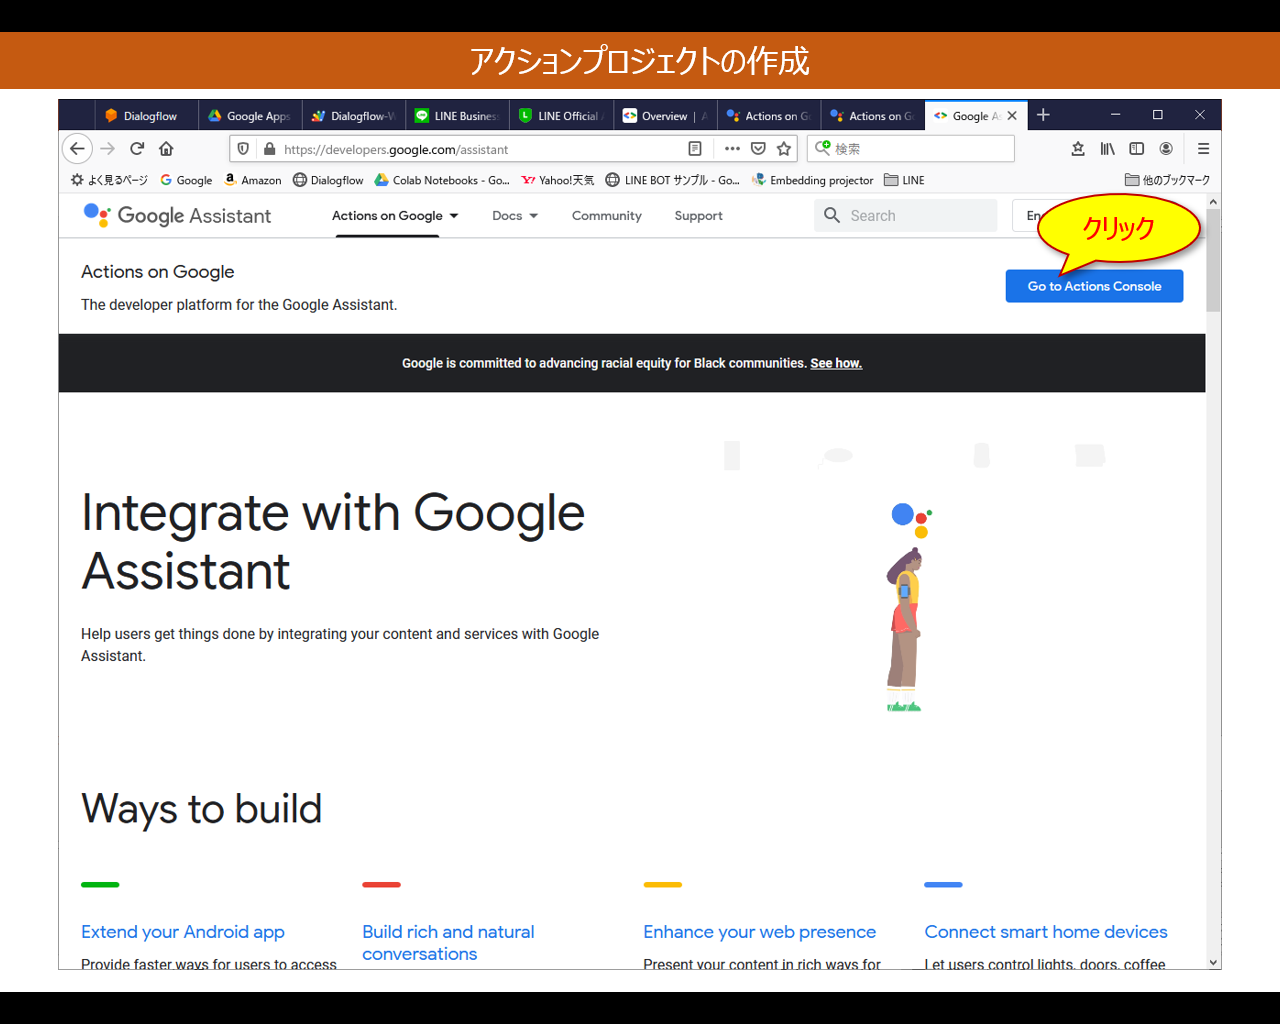Viewport: 1280px width, 1024px height.
Task: Open Enhance your web presence link
Action: [x=760, y=931]
